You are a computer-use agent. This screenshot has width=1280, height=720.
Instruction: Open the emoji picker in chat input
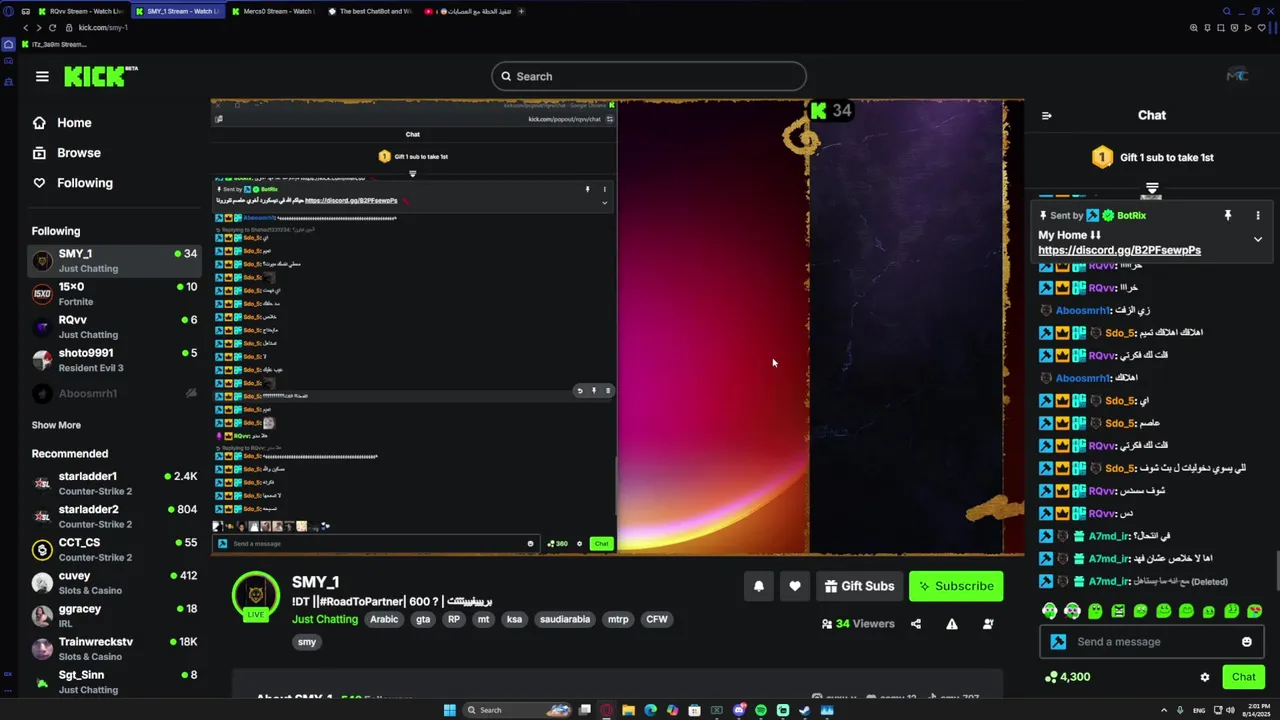pos(1246,642)
